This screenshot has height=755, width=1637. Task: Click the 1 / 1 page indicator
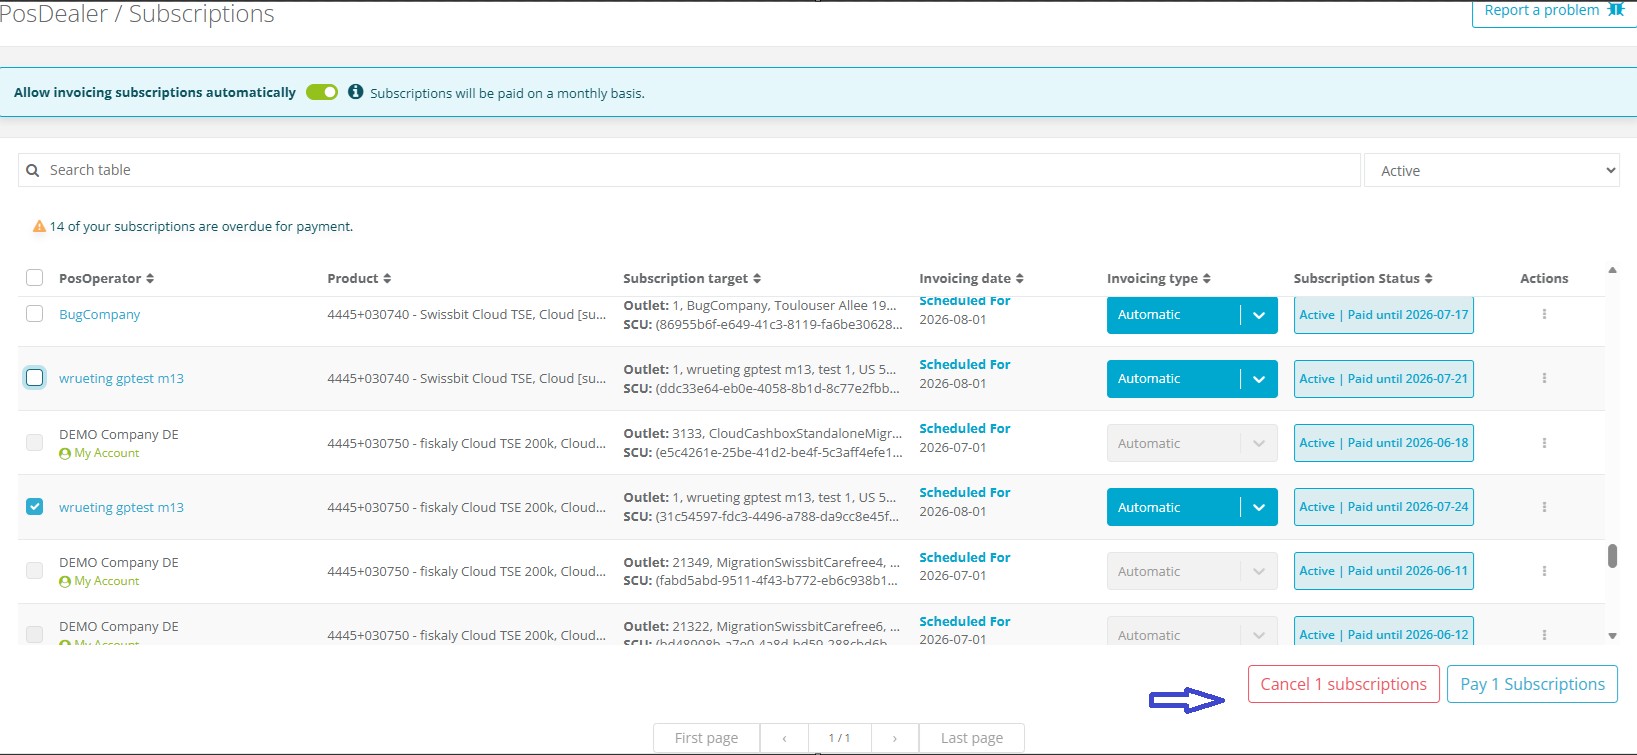tap(839, 738)
